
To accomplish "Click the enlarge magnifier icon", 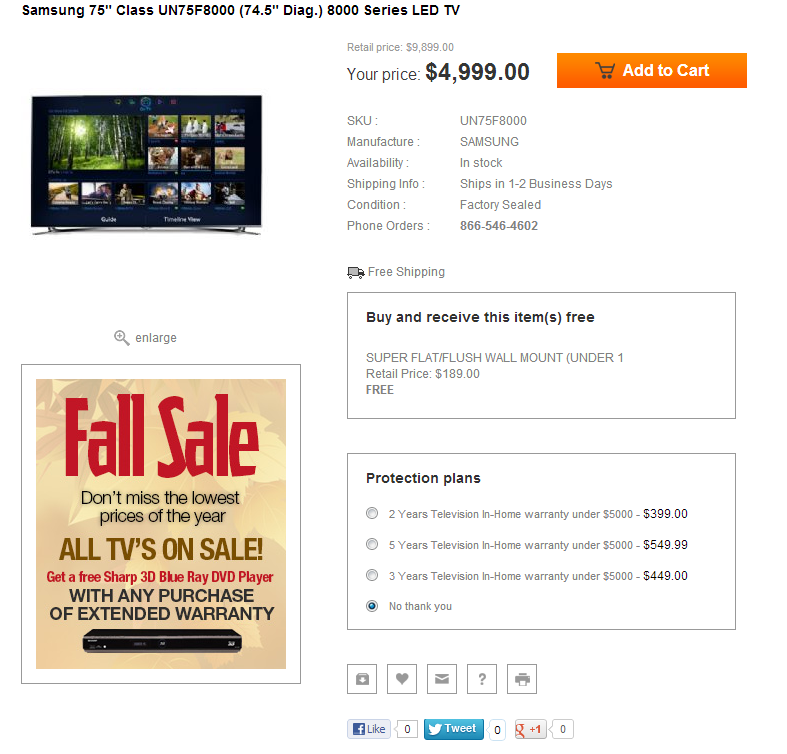I will click(121, 338).
